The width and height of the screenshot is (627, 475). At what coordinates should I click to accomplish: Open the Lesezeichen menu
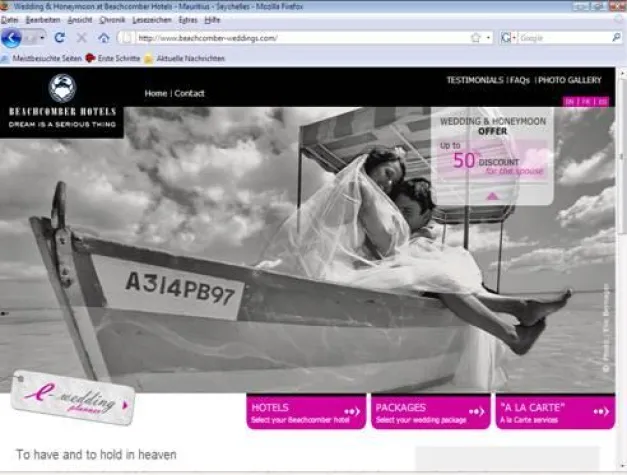click(x=151, y=19)
